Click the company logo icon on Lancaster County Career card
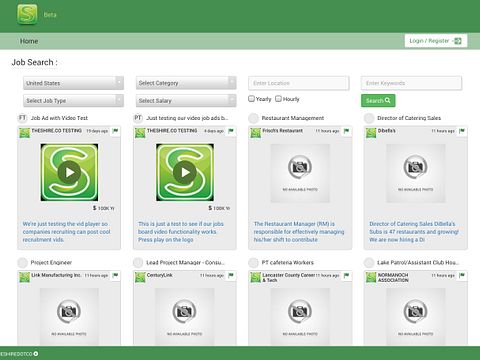Viewport: 480px width, 360px height. pos(256,277)
